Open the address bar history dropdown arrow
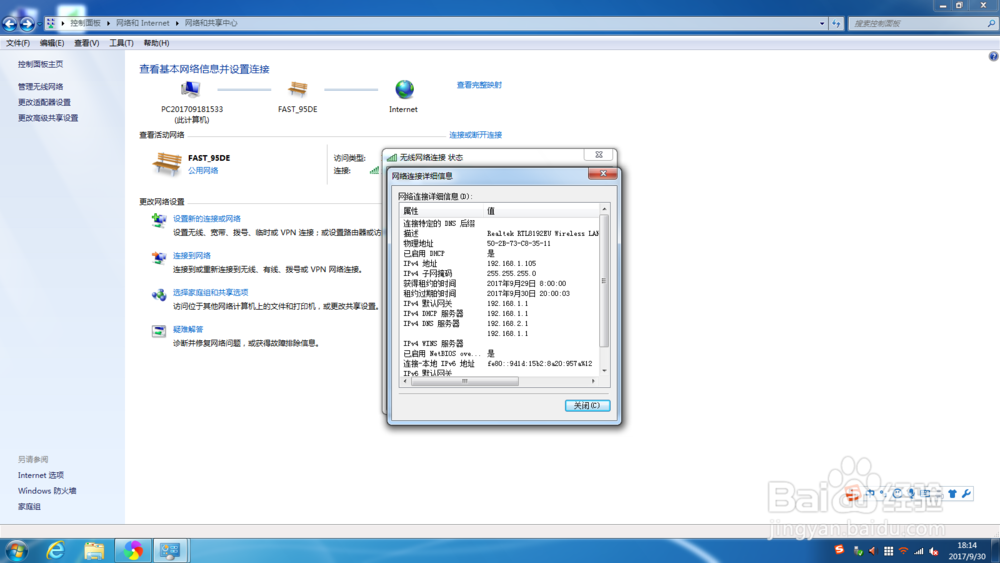1000x563 pixels. click(821, 23)
